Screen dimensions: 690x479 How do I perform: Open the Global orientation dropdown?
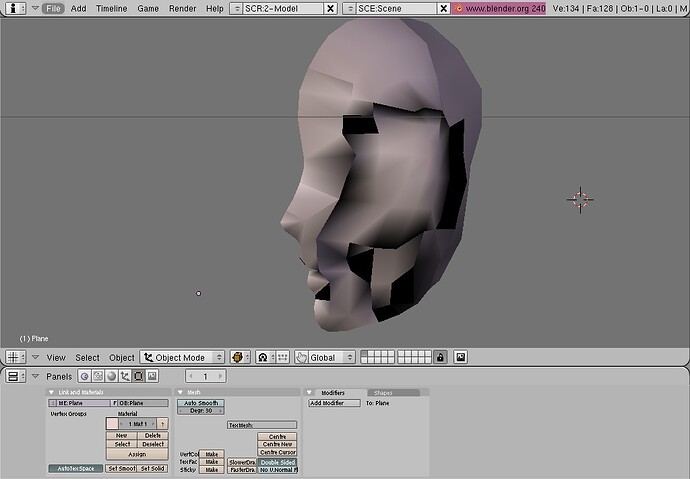point(331,357)
